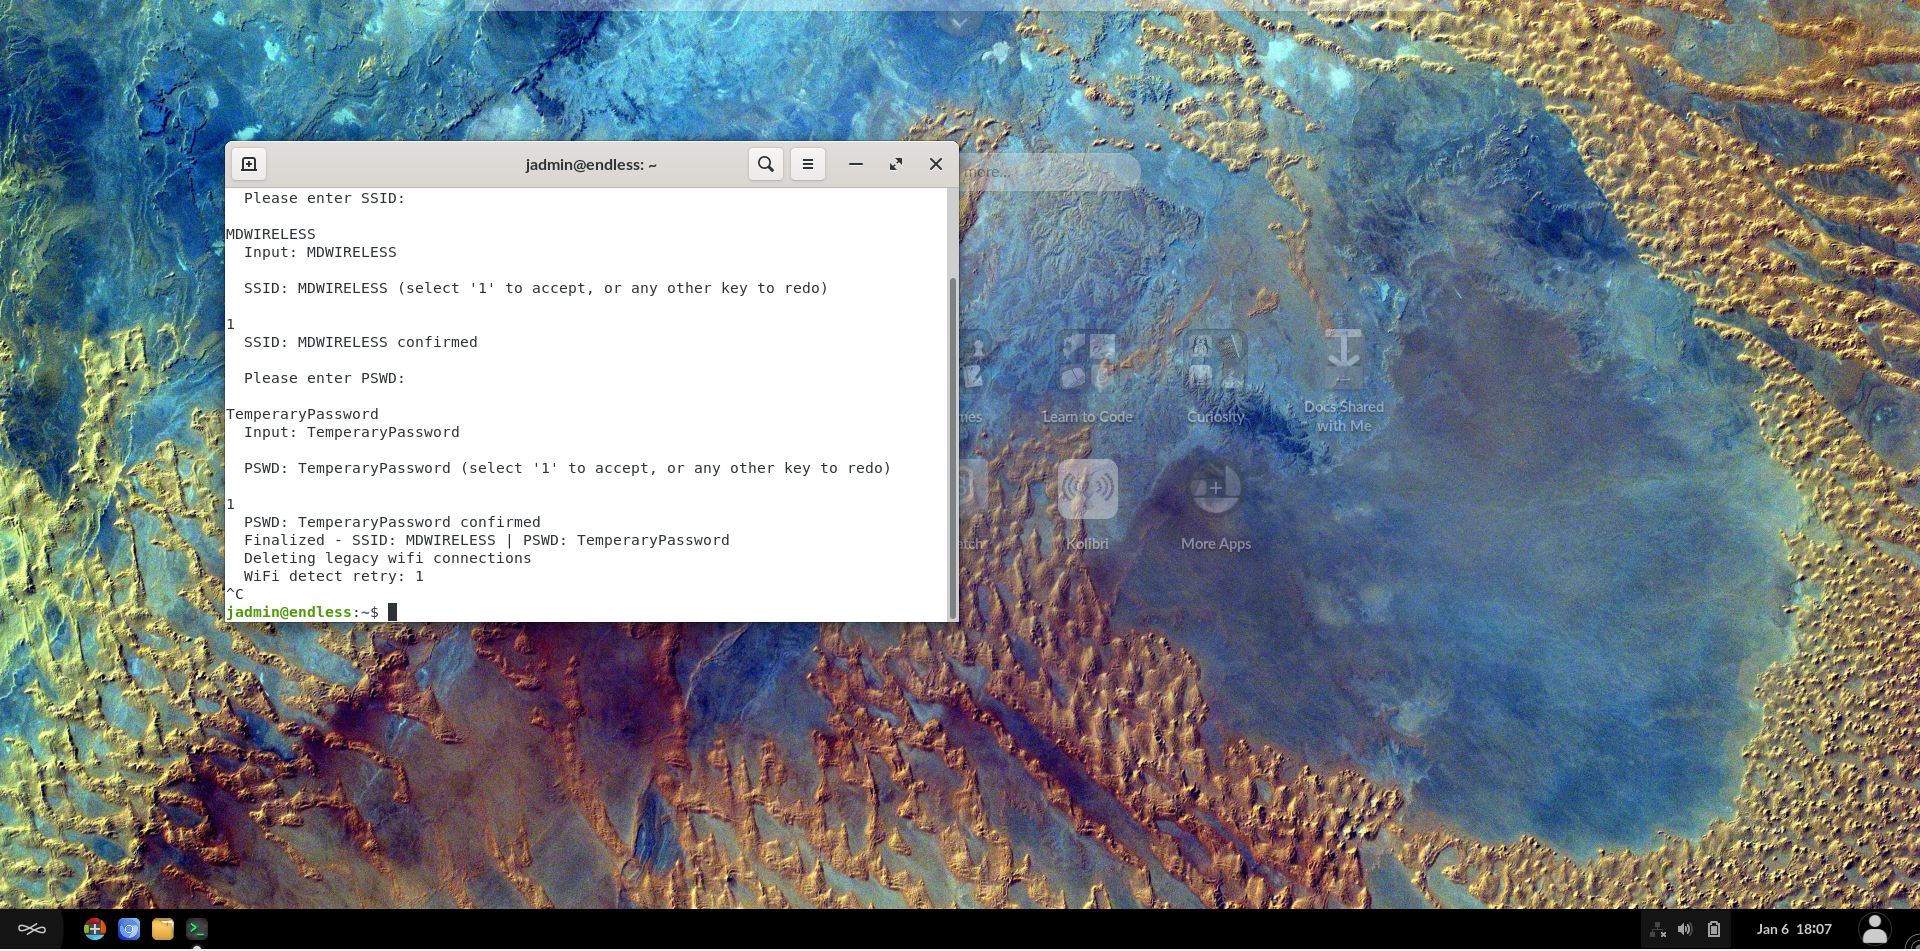Launch Chromium browser from the taskbar

click(x=129, y=929)
